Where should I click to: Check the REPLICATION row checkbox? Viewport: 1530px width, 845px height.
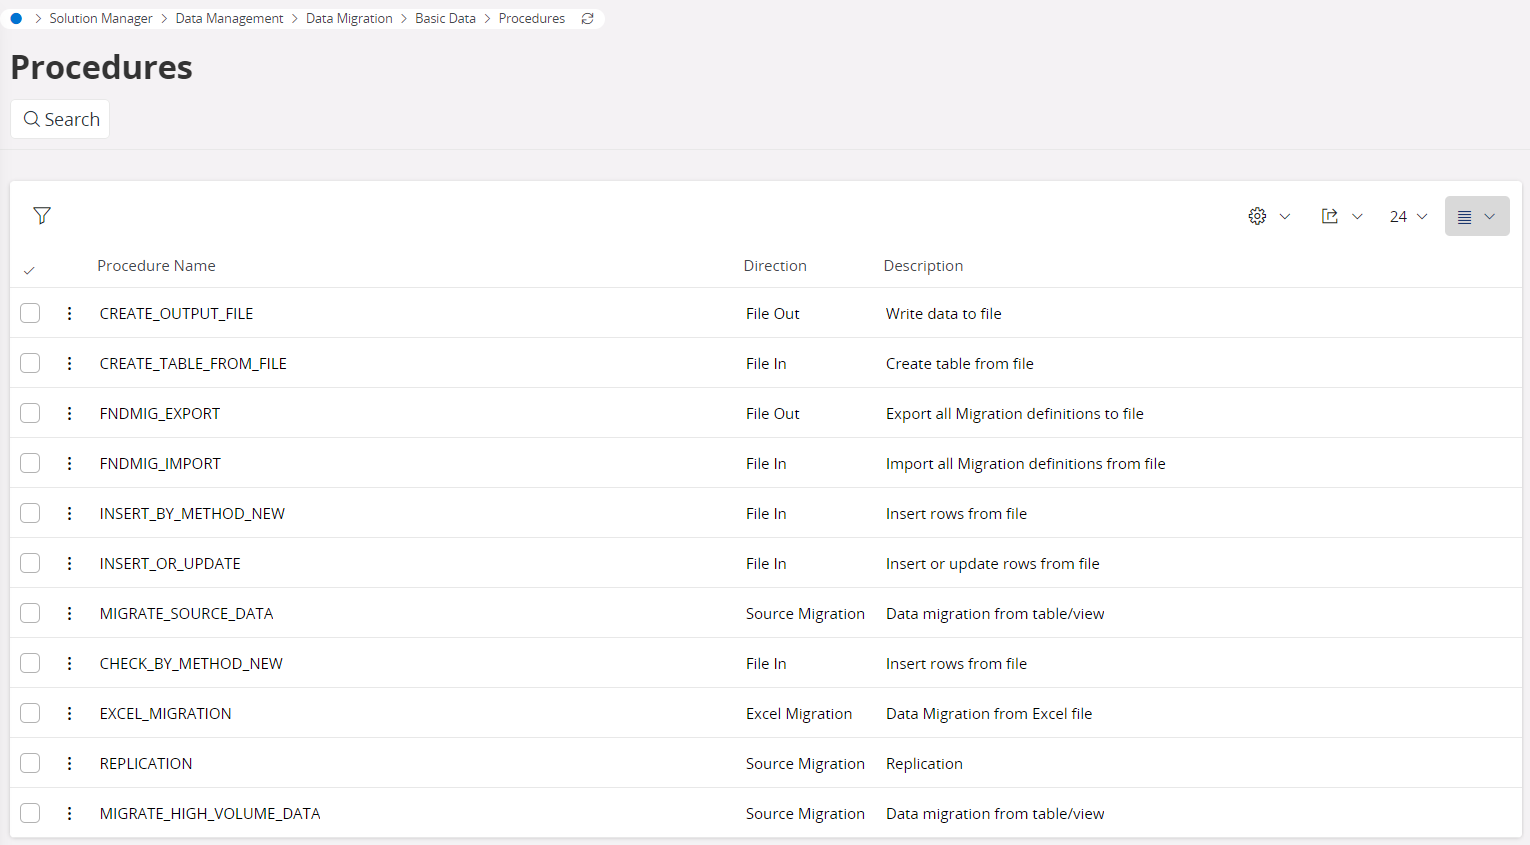coord(30,763)
